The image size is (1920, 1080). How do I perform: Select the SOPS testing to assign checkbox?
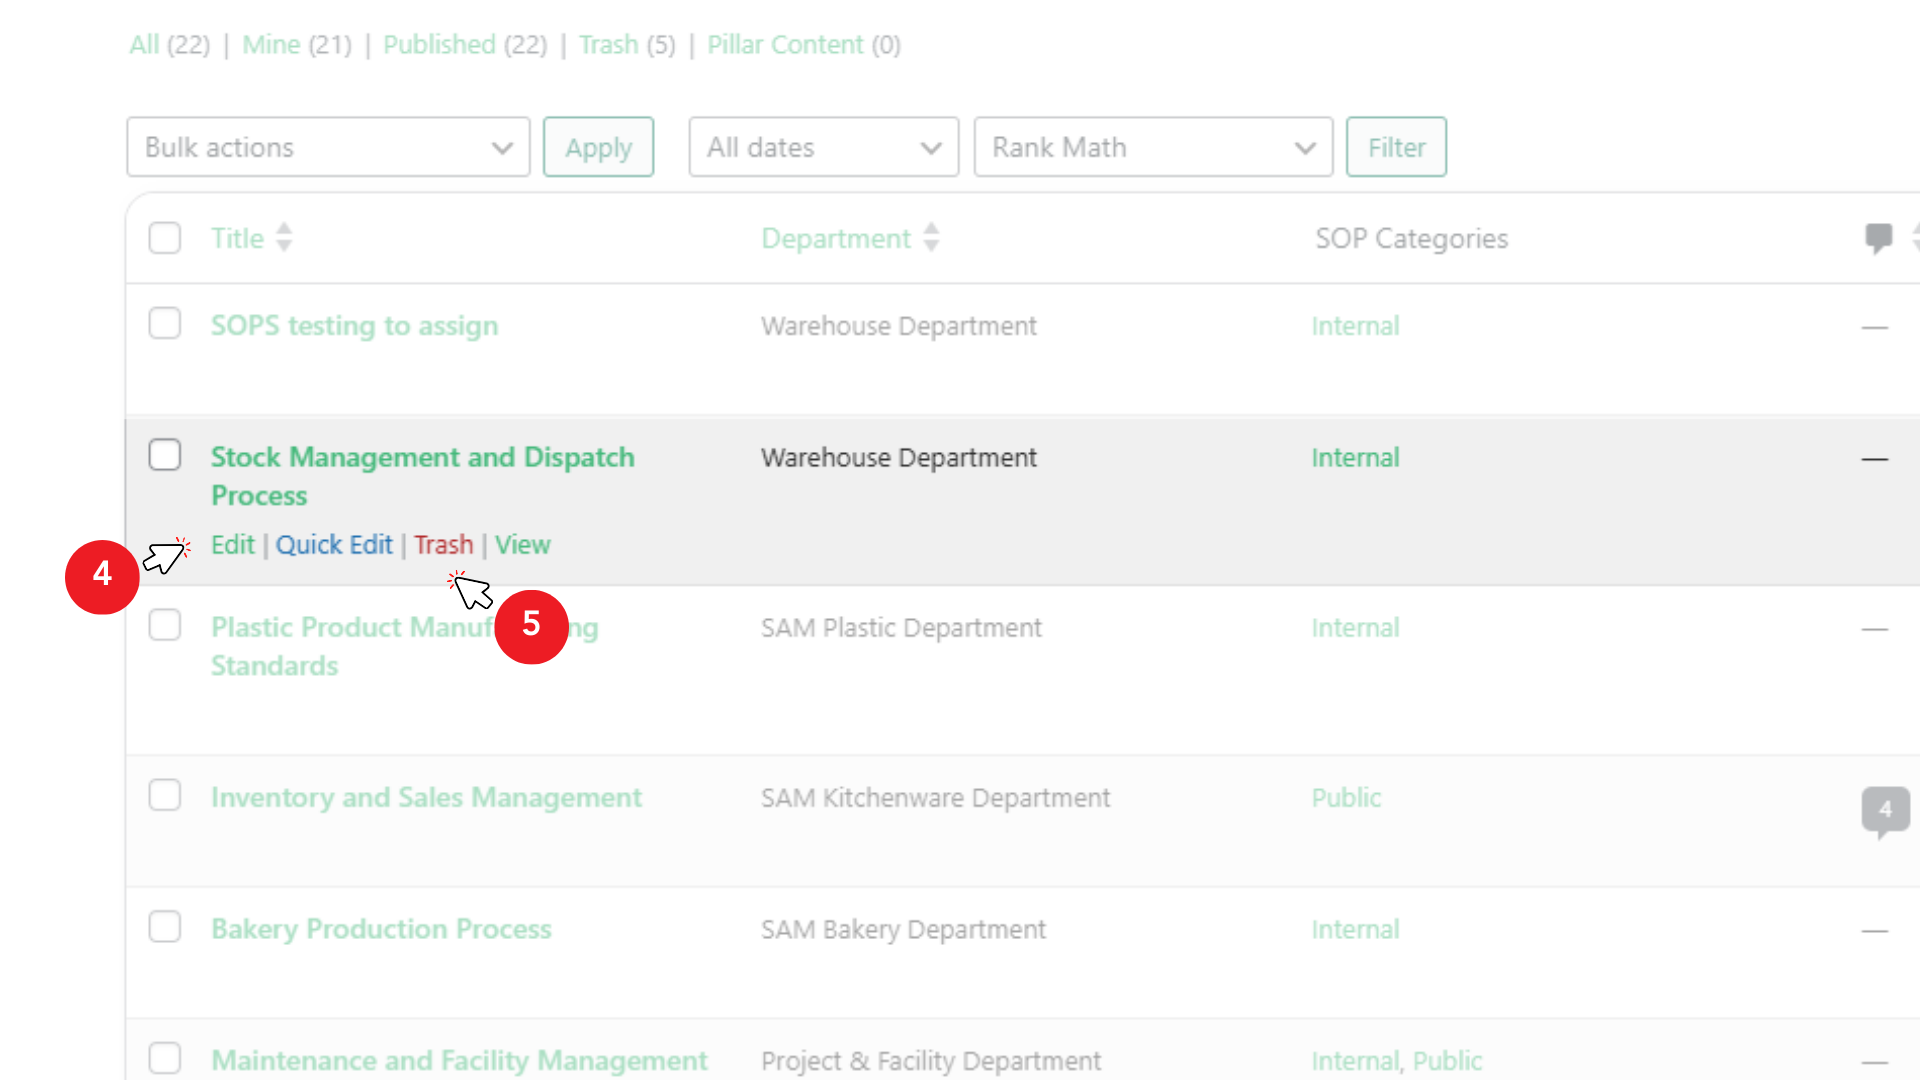click(x=165, y=324)
